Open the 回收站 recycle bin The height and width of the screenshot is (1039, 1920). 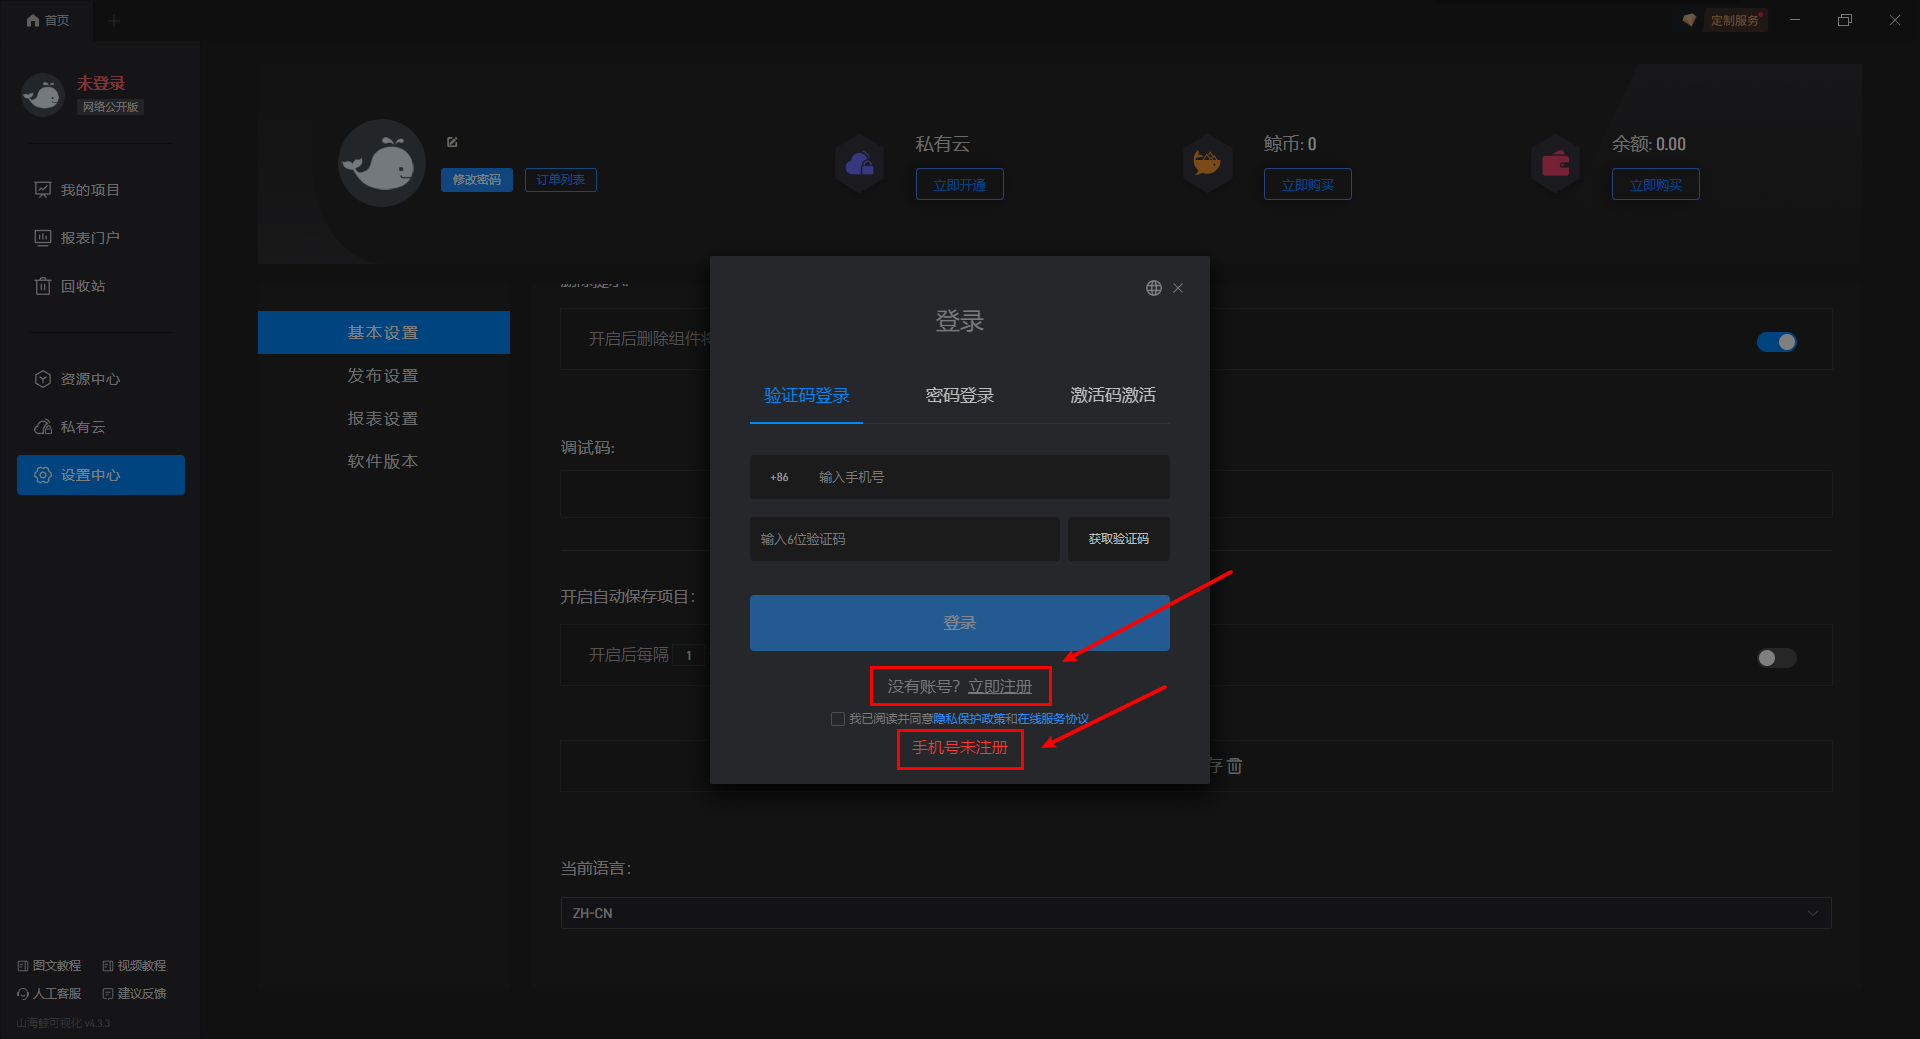coord(100,286)
